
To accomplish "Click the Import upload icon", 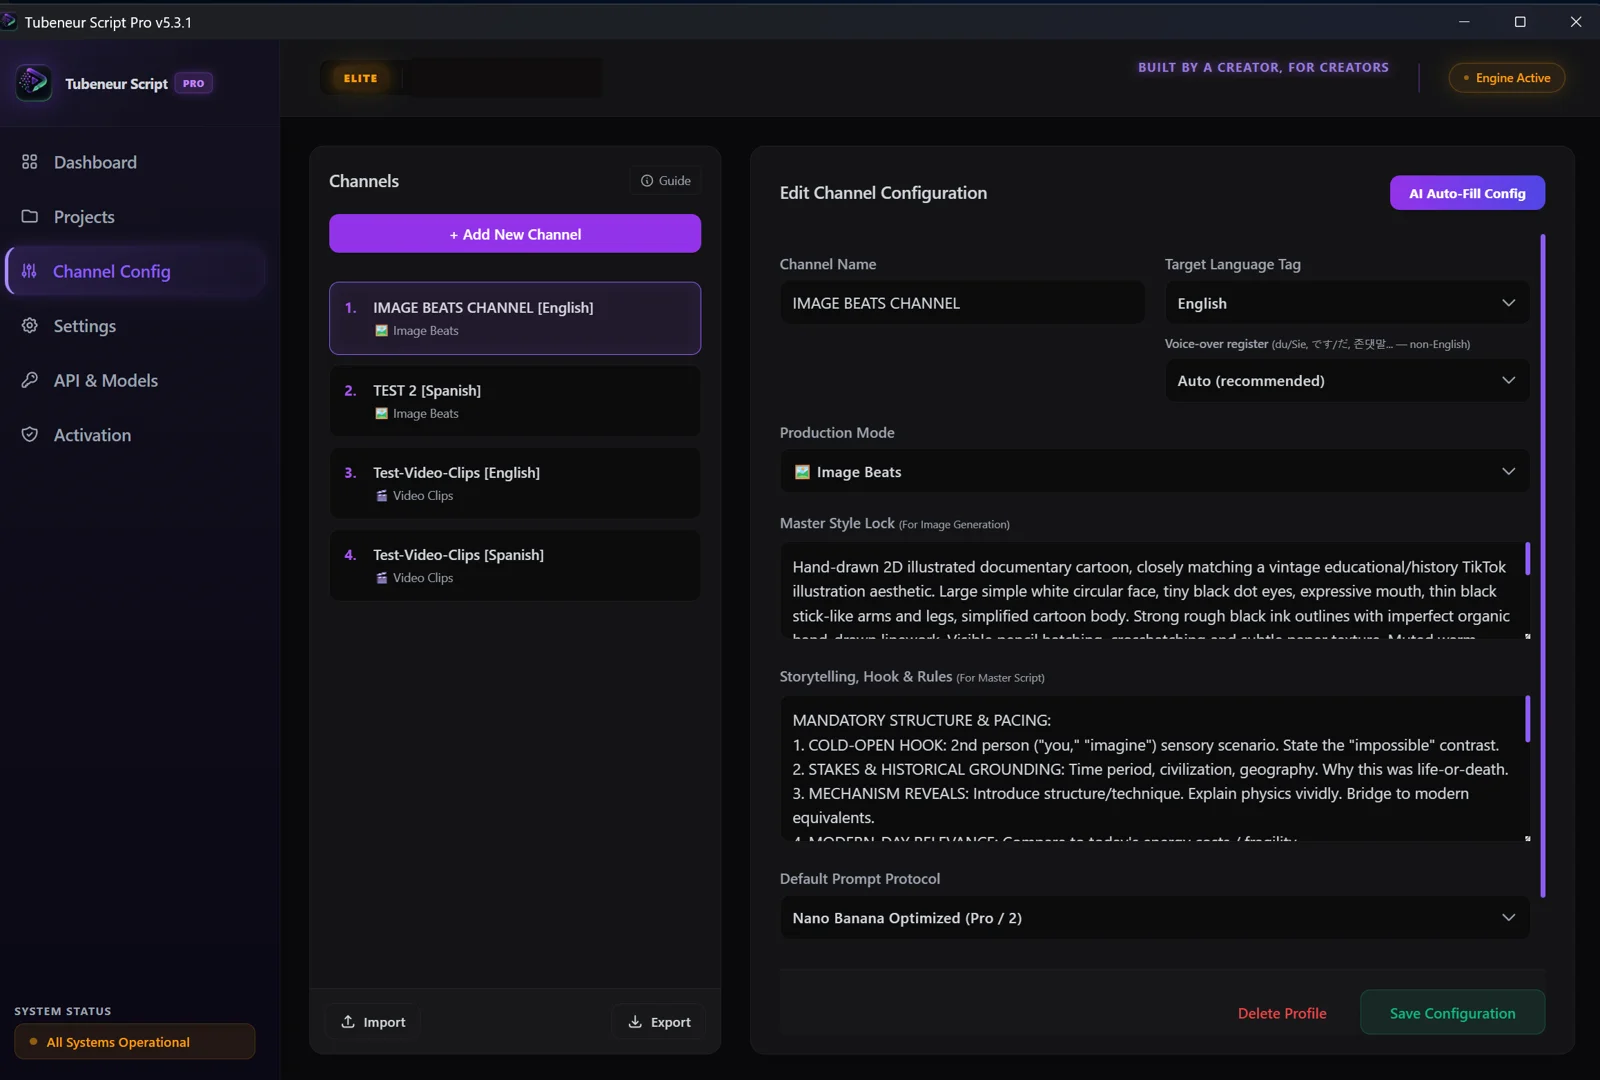I will [x=348, y=1021].
